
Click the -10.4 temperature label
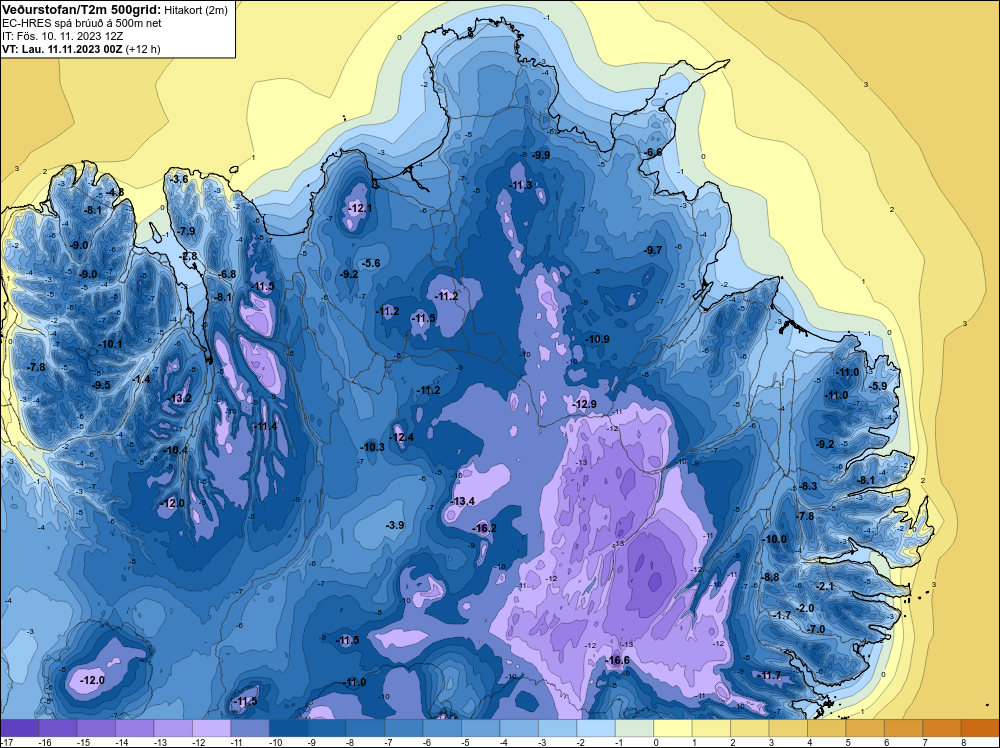(x=176, y=450)
